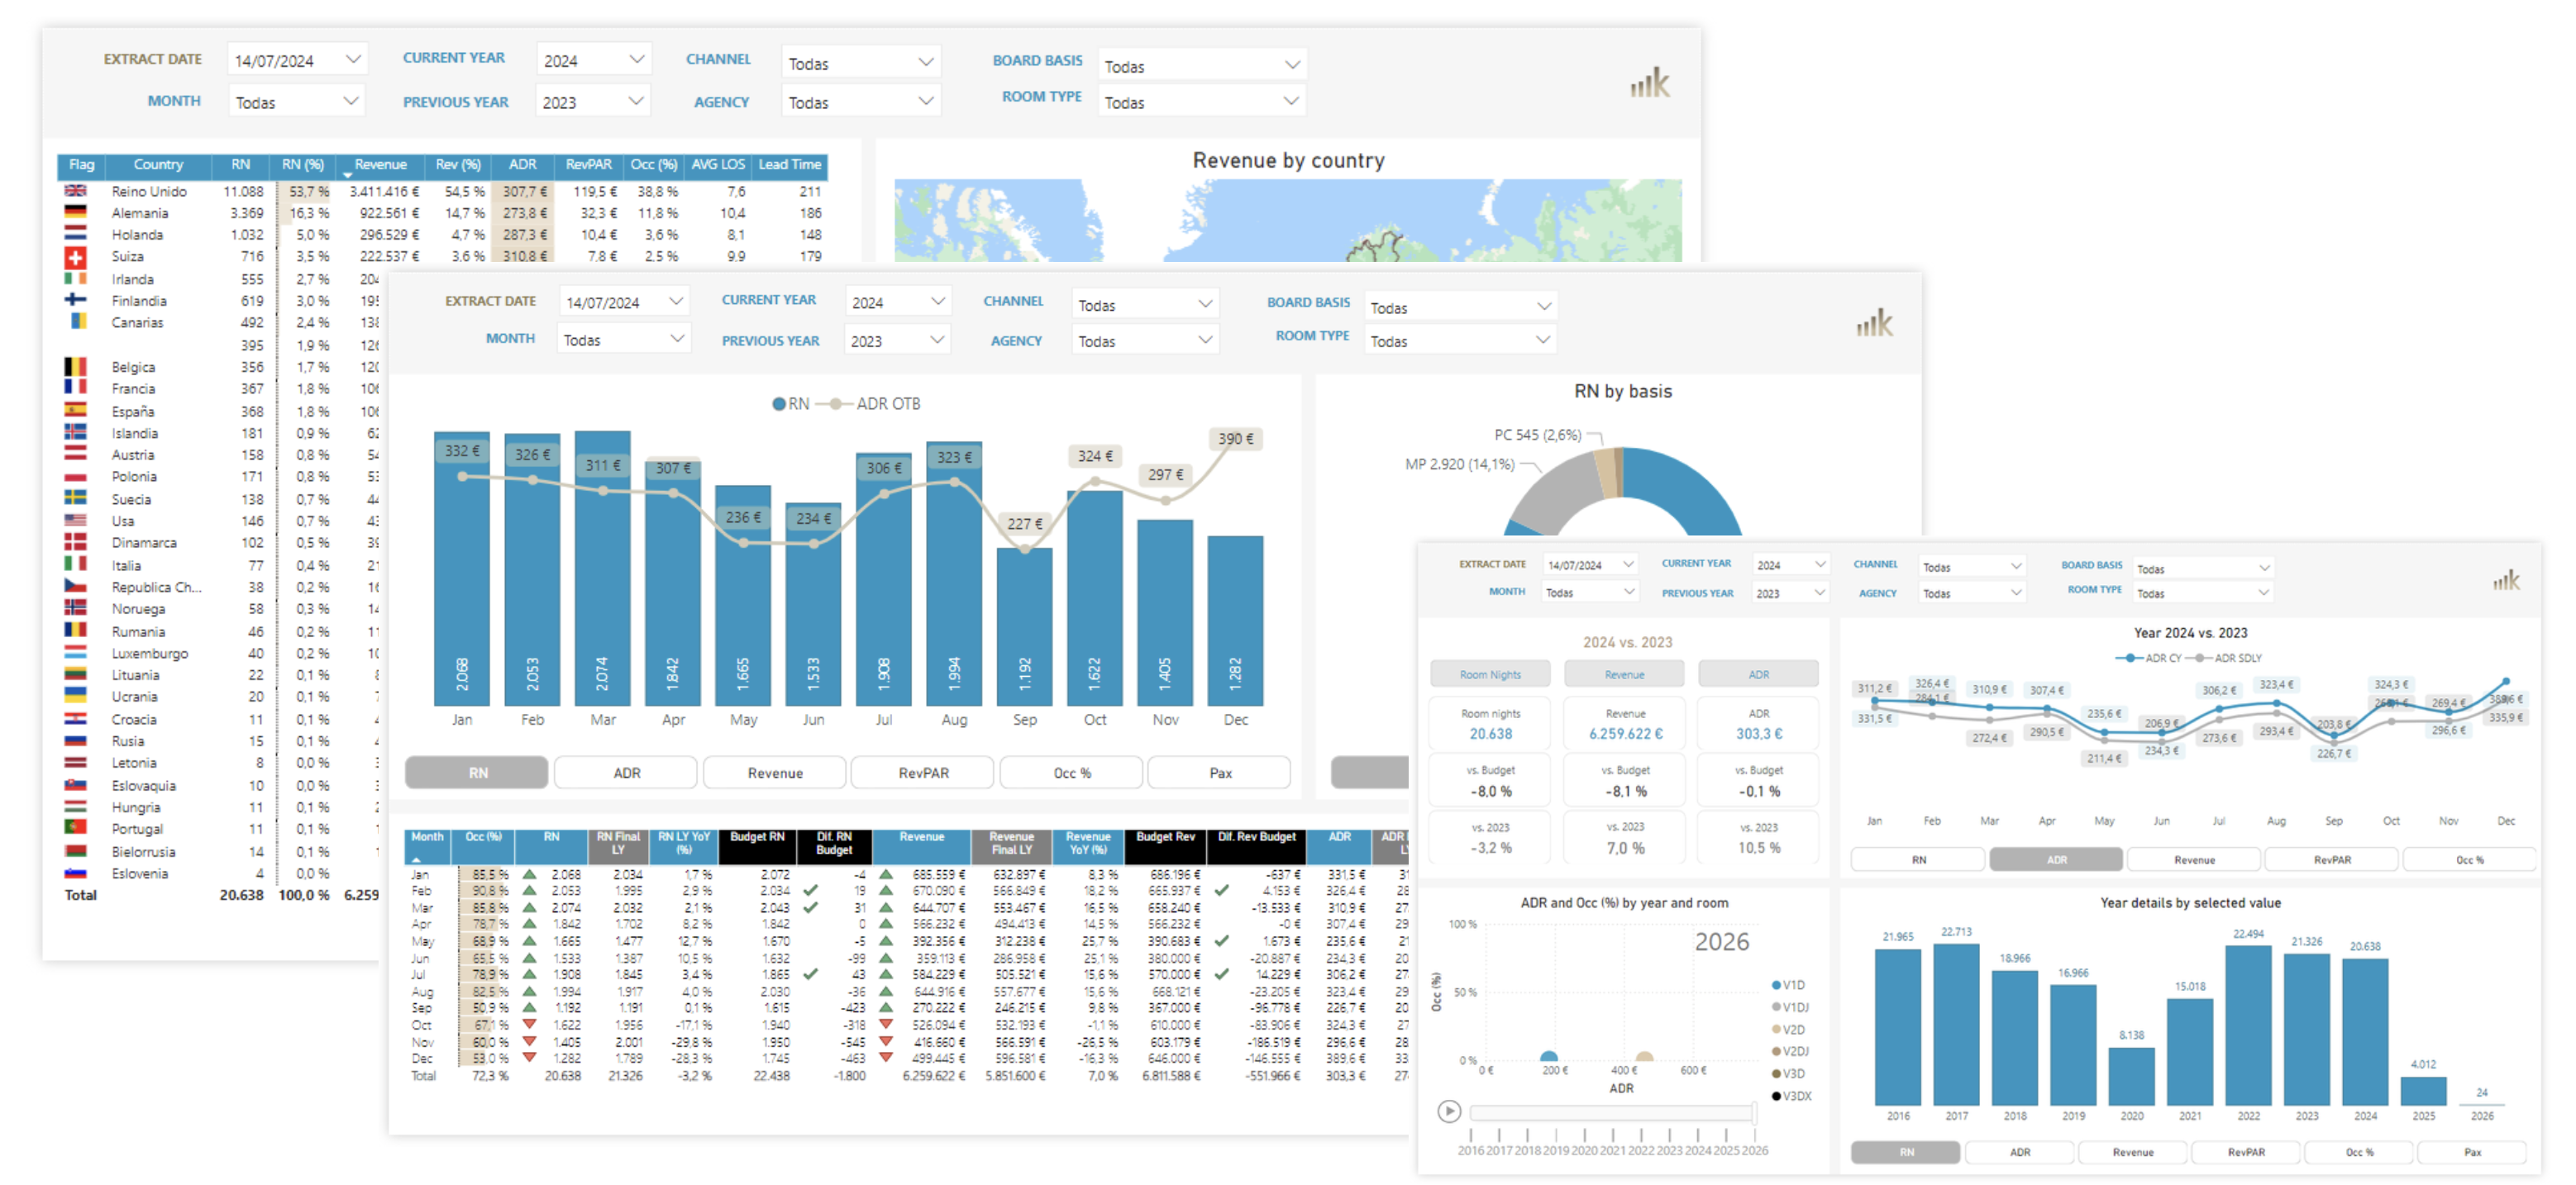Click the Belgica flag icon
Viewport: 2576px width, 1185px height.
tap(75, 366)
